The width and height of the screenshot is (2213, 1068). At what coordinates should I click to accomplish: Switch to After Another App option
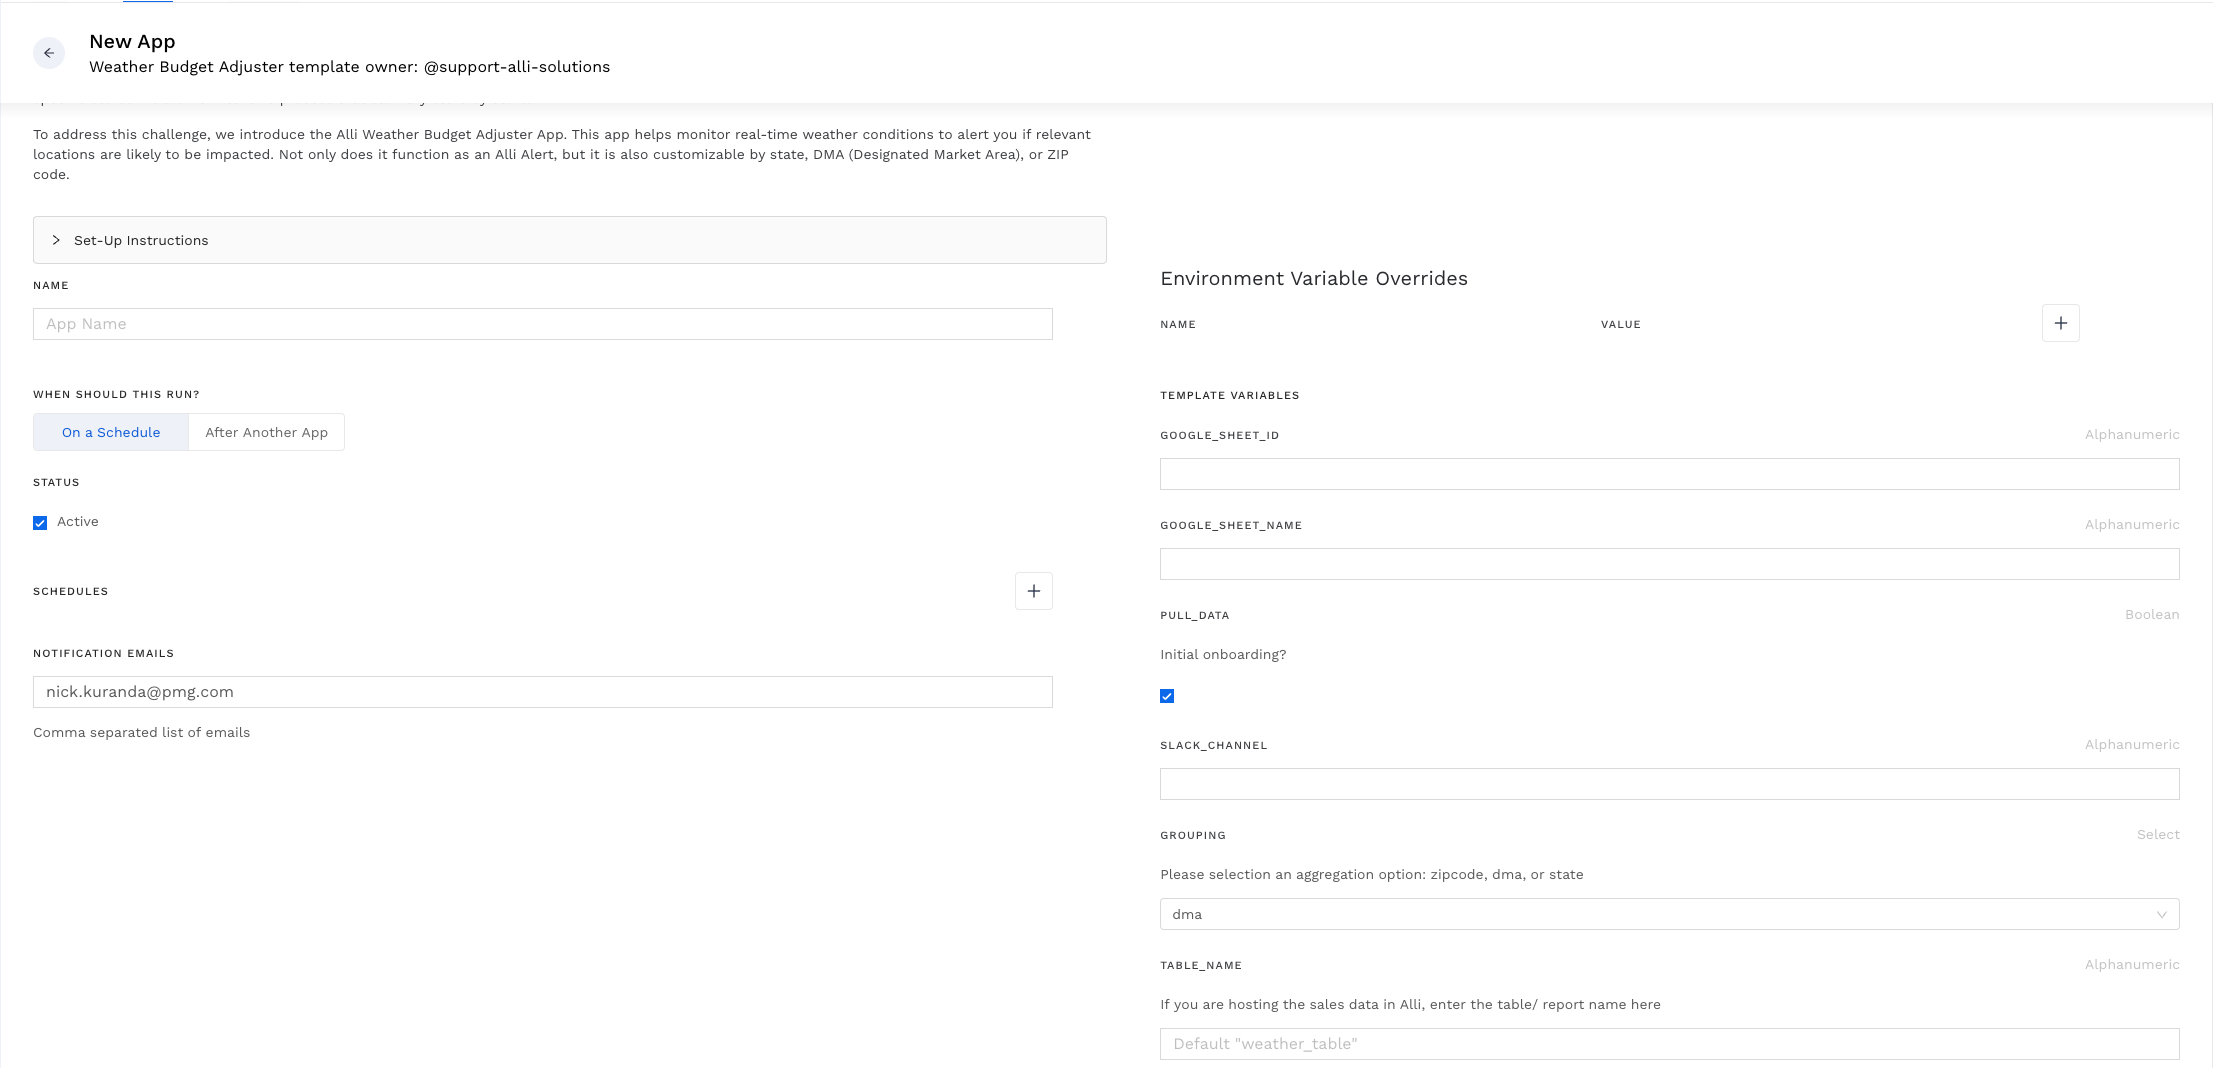click(x=266, y=432)
